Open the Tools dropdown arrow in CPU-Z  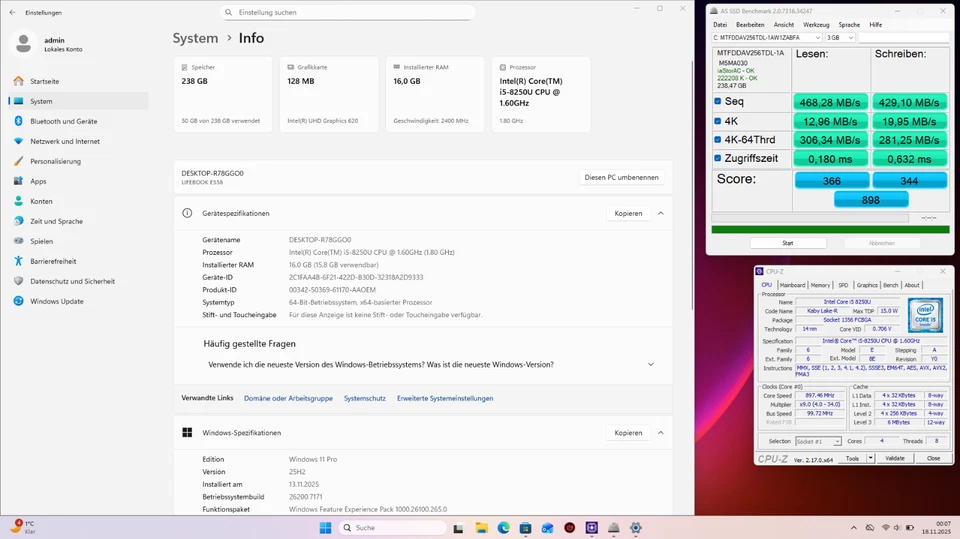coord(870,458)
